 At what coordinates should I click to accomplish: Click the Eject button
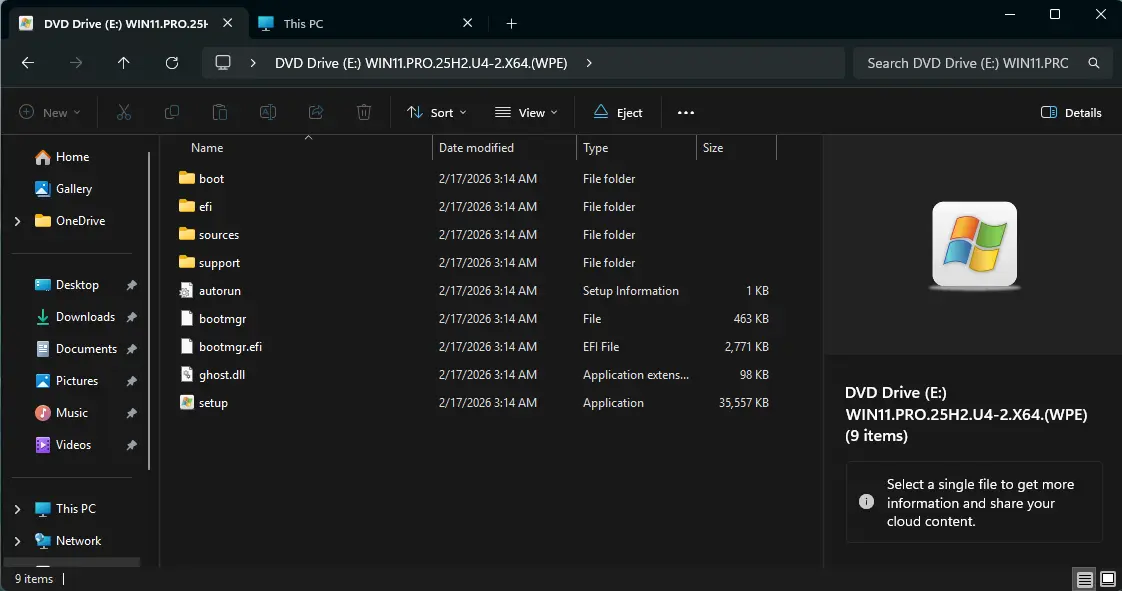(618, 112)
